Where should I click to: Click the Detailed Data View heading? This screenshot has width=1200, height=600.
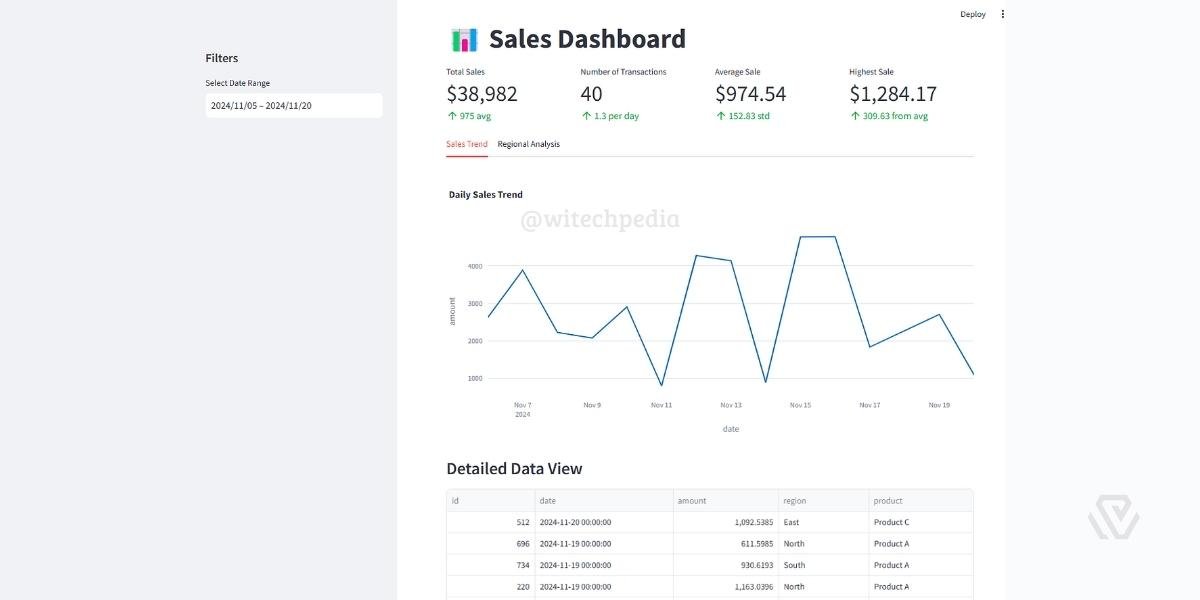(514, 468)
